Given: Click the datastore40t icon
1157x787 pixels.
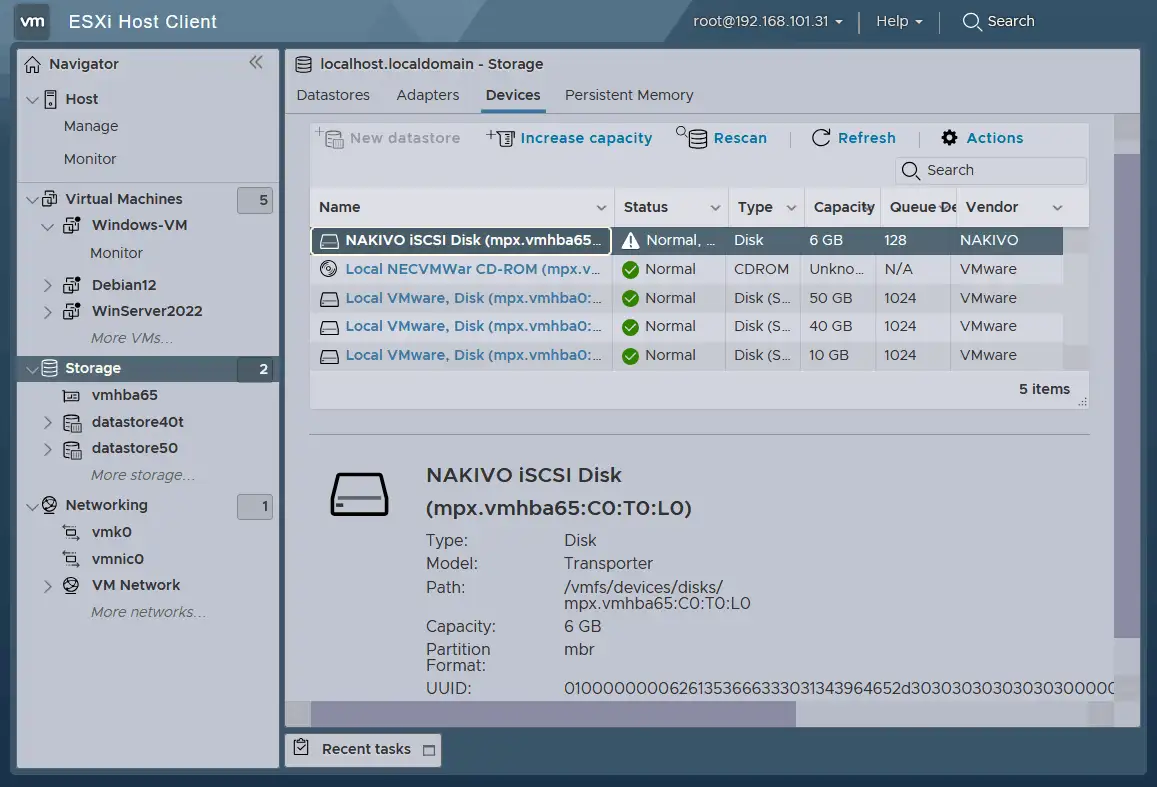Looking at the screenshot, I should pyautogui.click(x=72, y=423).
